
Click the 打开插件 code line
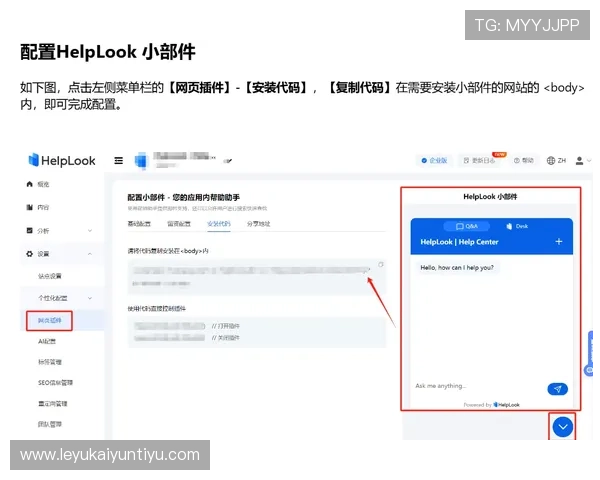click(x=187, y=326)
